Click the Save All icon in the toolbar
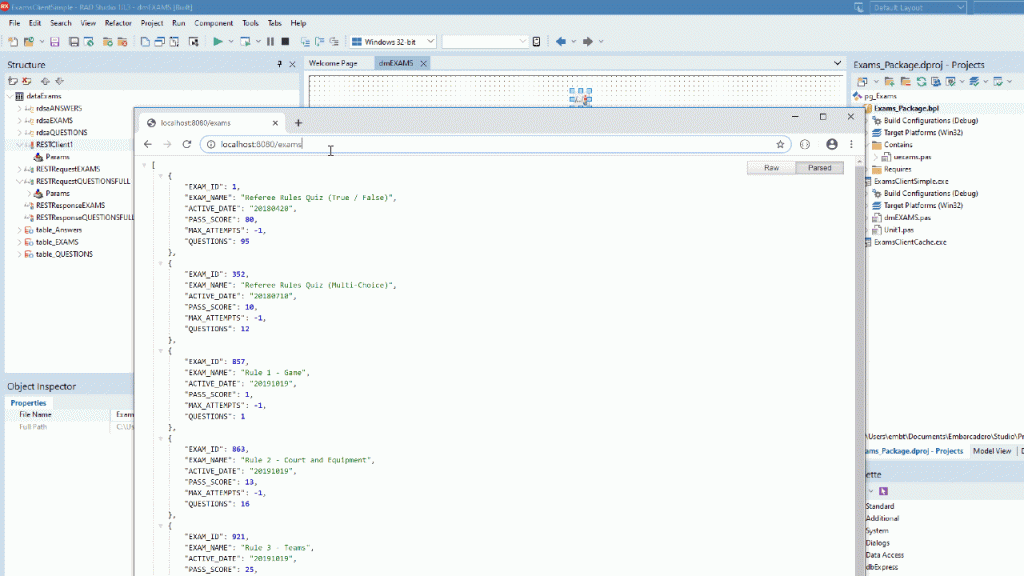1024x576 pixels. pos(74,42)
